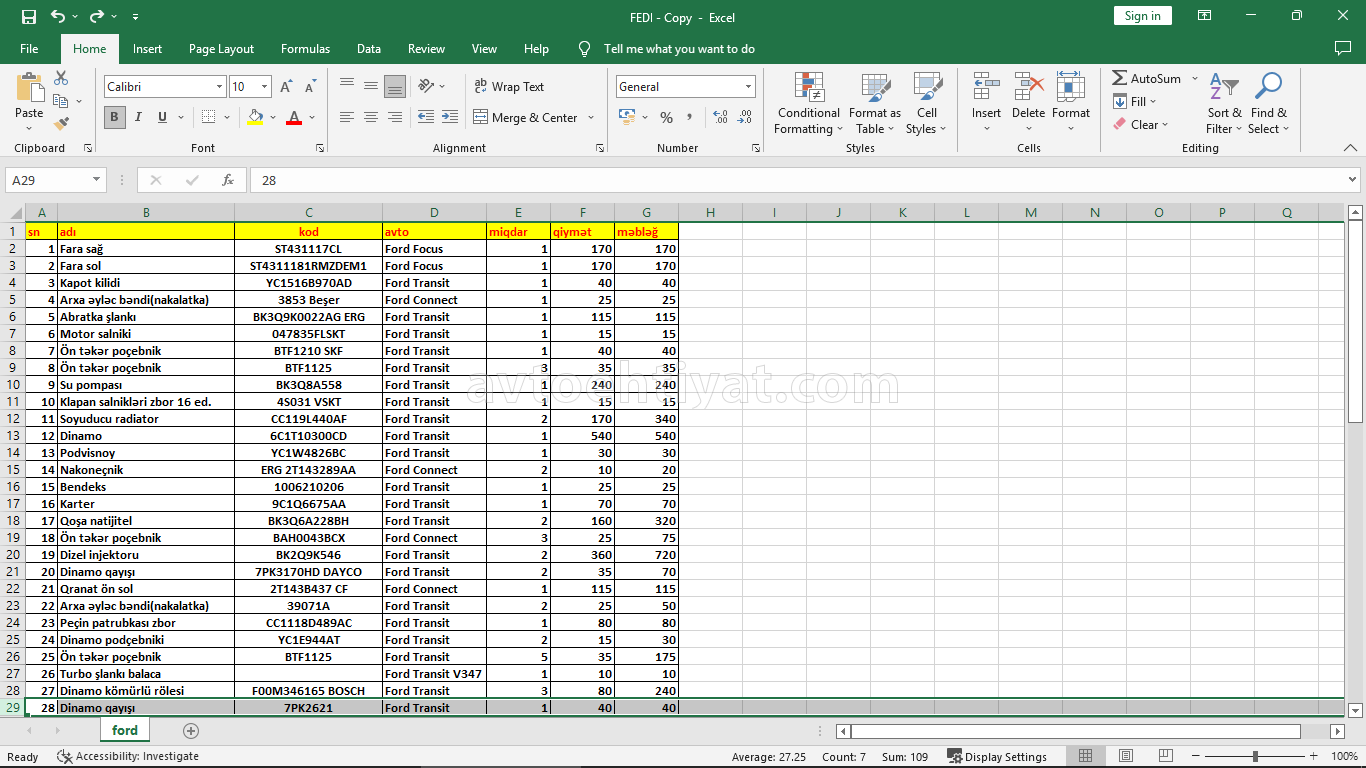Click Accessibility: Investigate in status bar
The image size is (1366, 768).
tap(128, 756)
